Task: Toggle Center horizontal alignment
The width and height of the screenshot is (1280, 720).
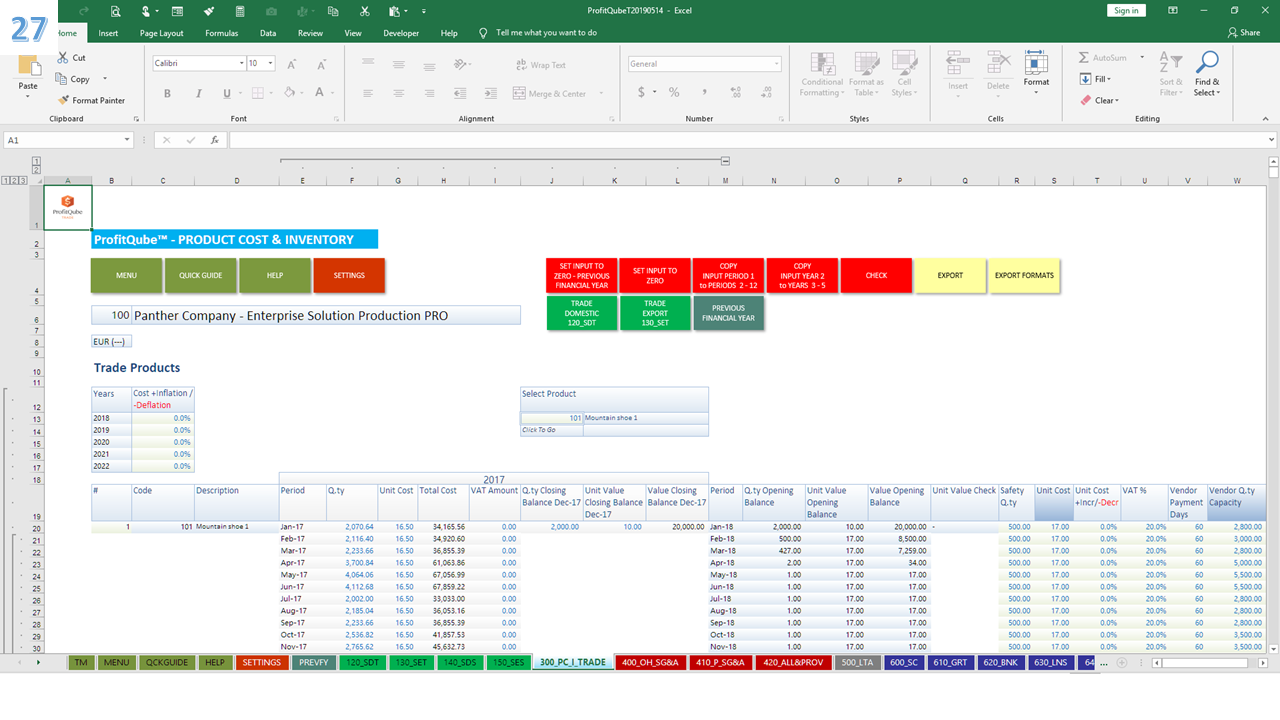Action: pyautogui.click(x=399, y=94)
